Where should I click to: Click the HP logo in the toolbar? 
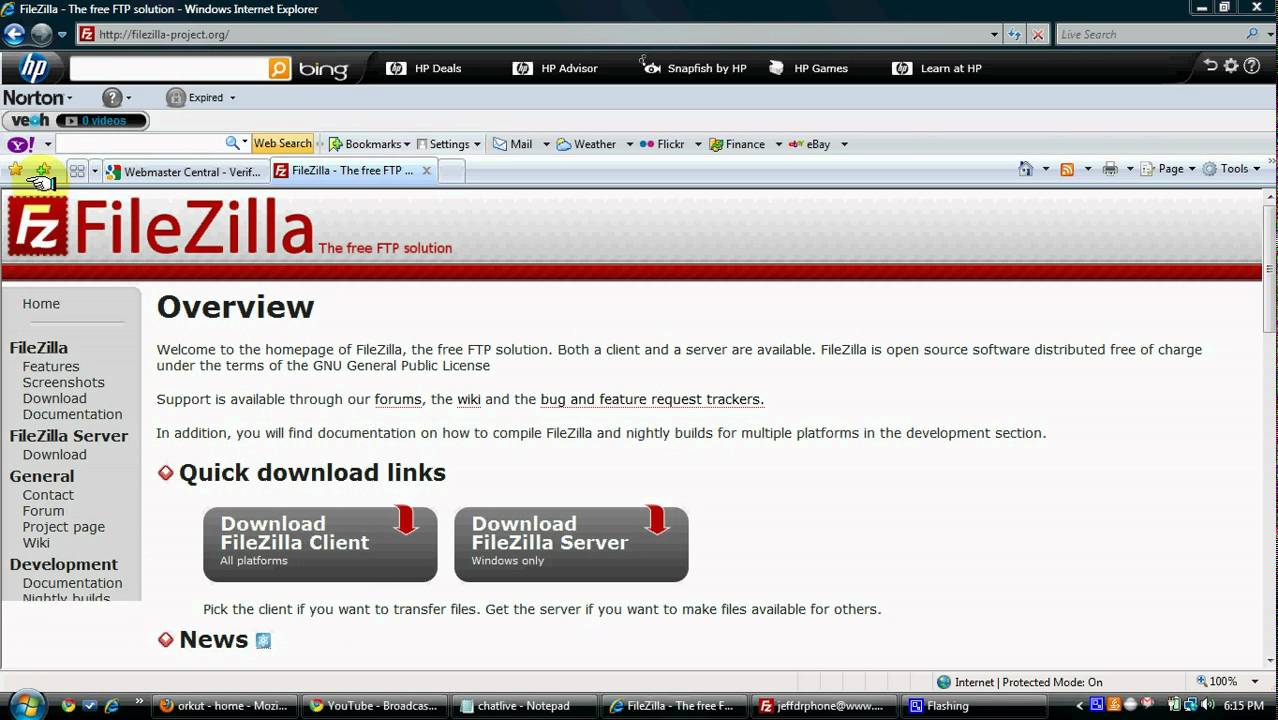pos(33,68)
